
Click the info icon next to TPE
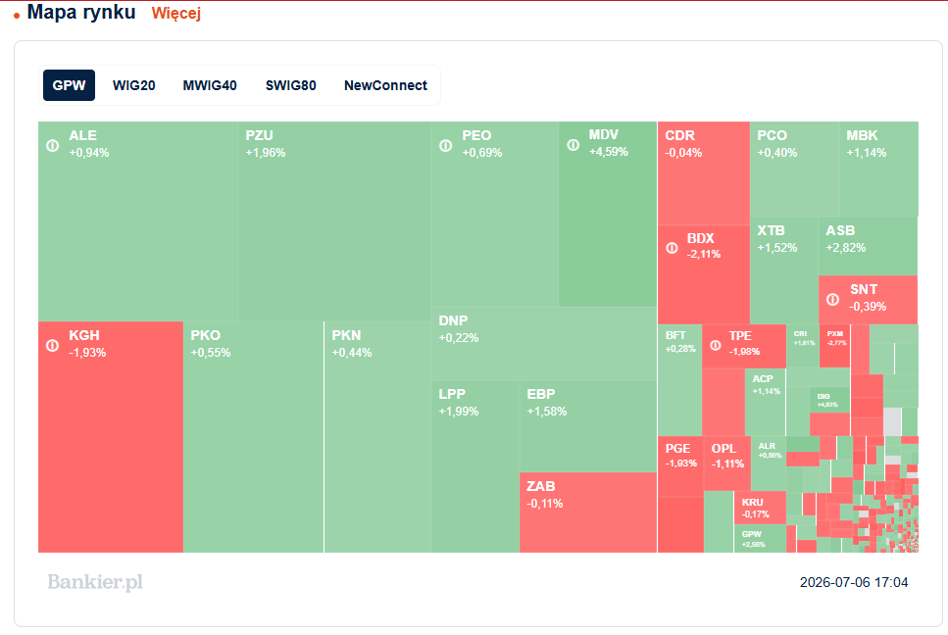click(x=715, y=345)
